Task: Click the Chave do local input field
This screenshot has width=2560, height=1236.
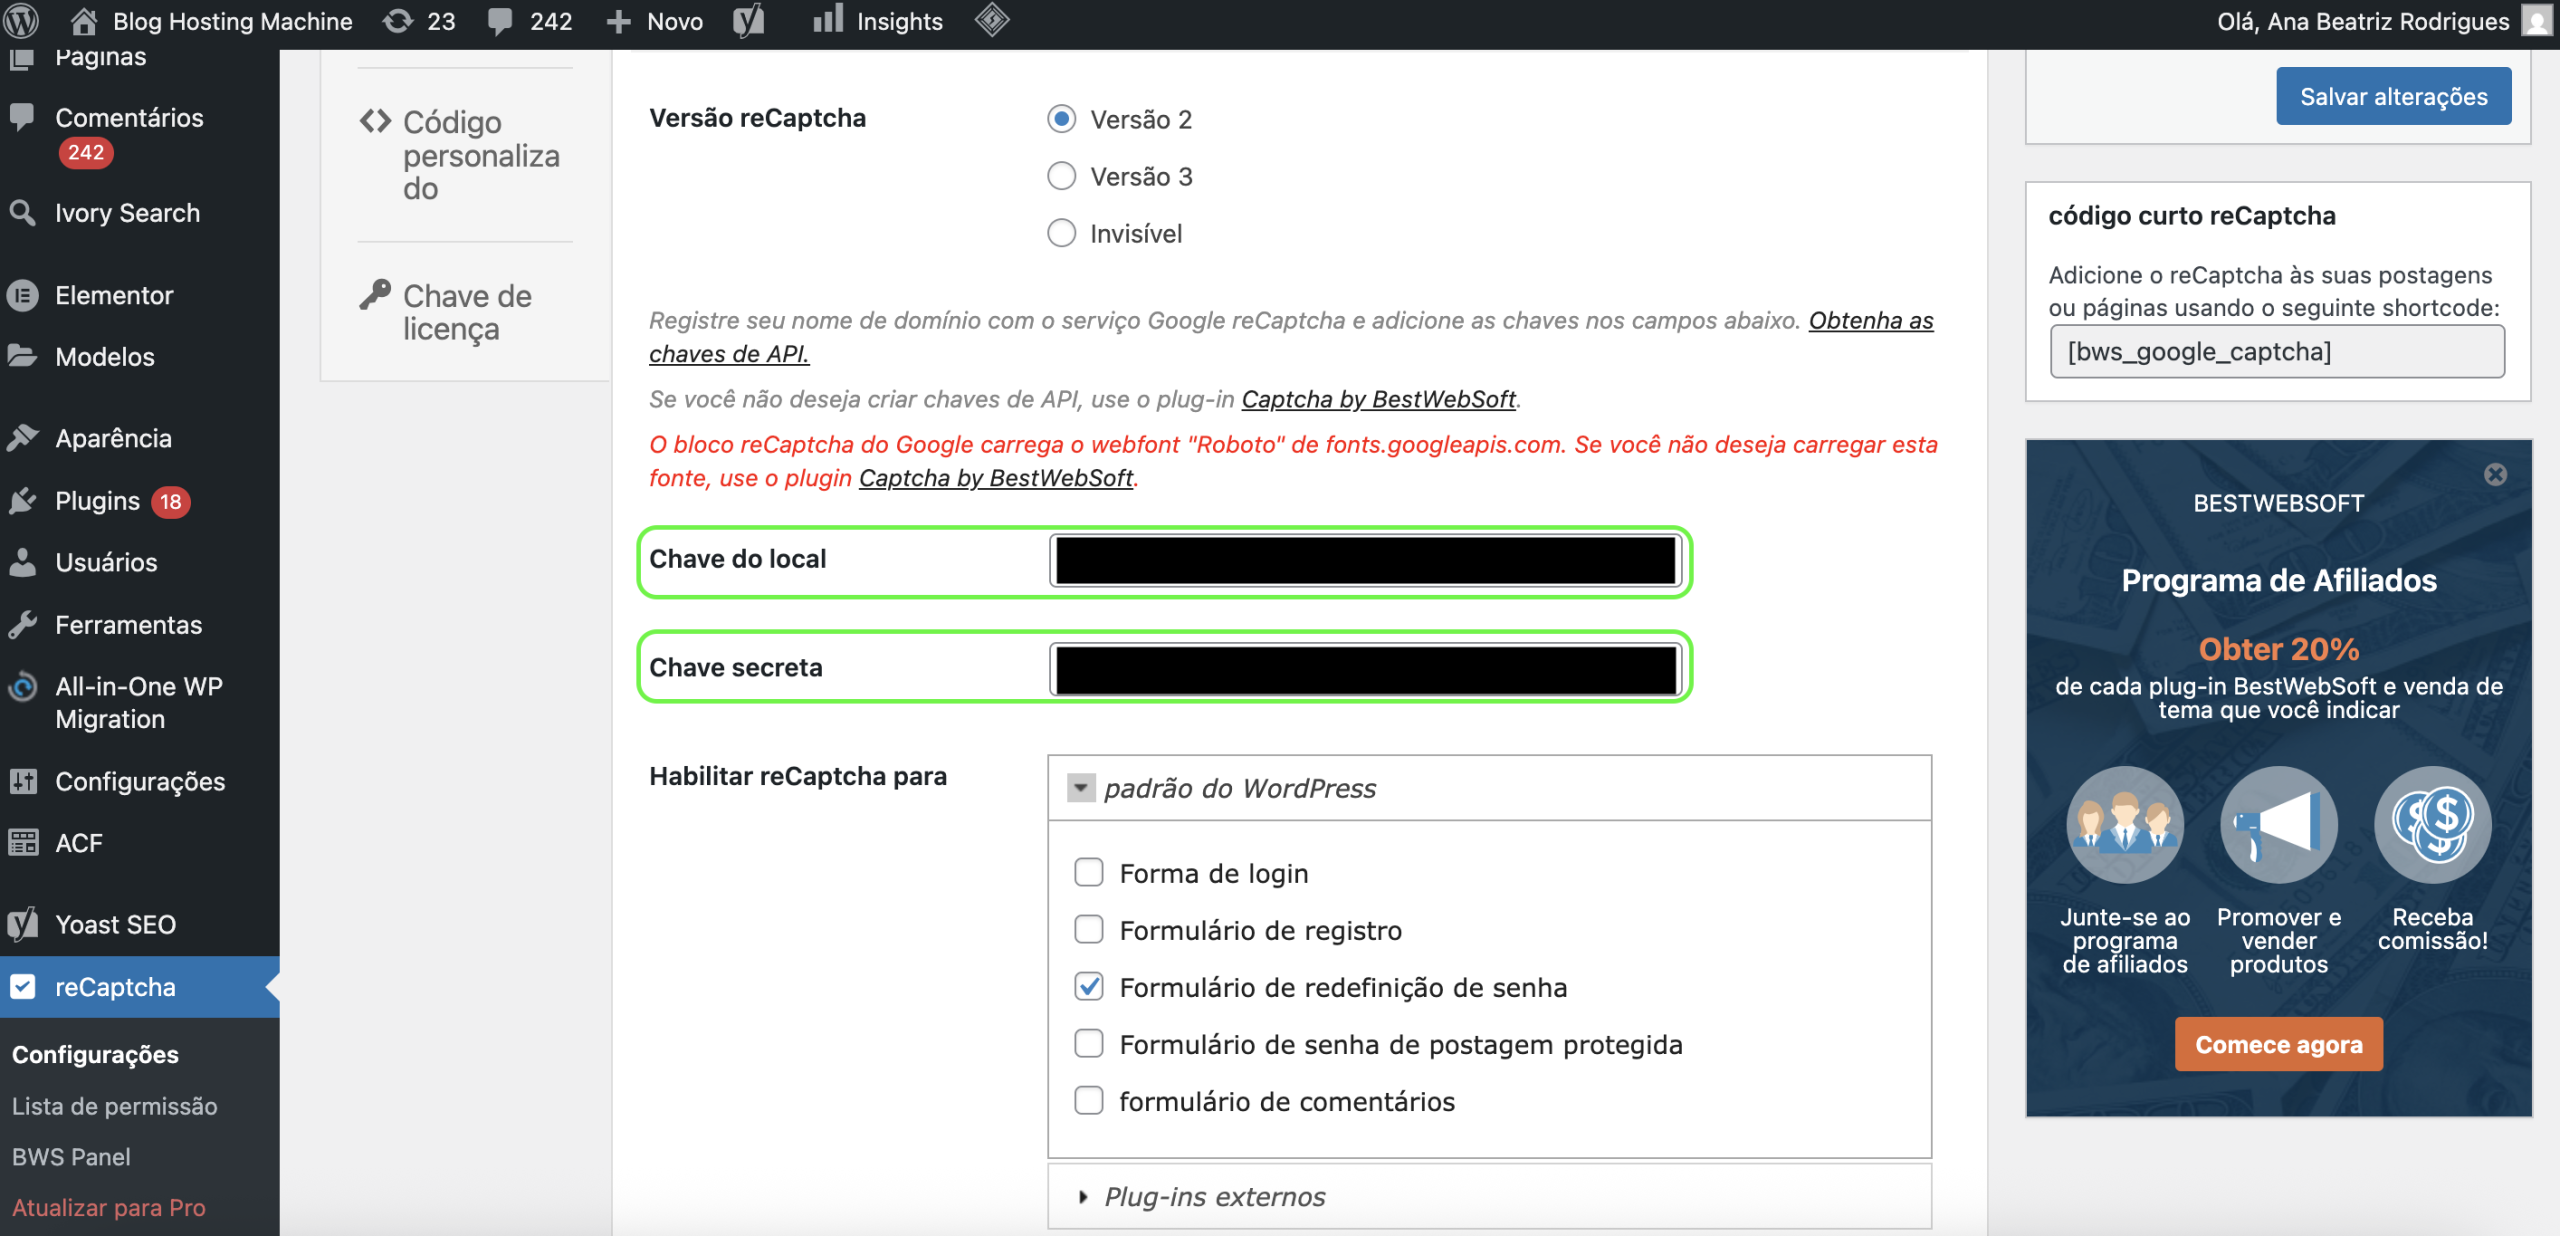Action: tap(1365, 560)
